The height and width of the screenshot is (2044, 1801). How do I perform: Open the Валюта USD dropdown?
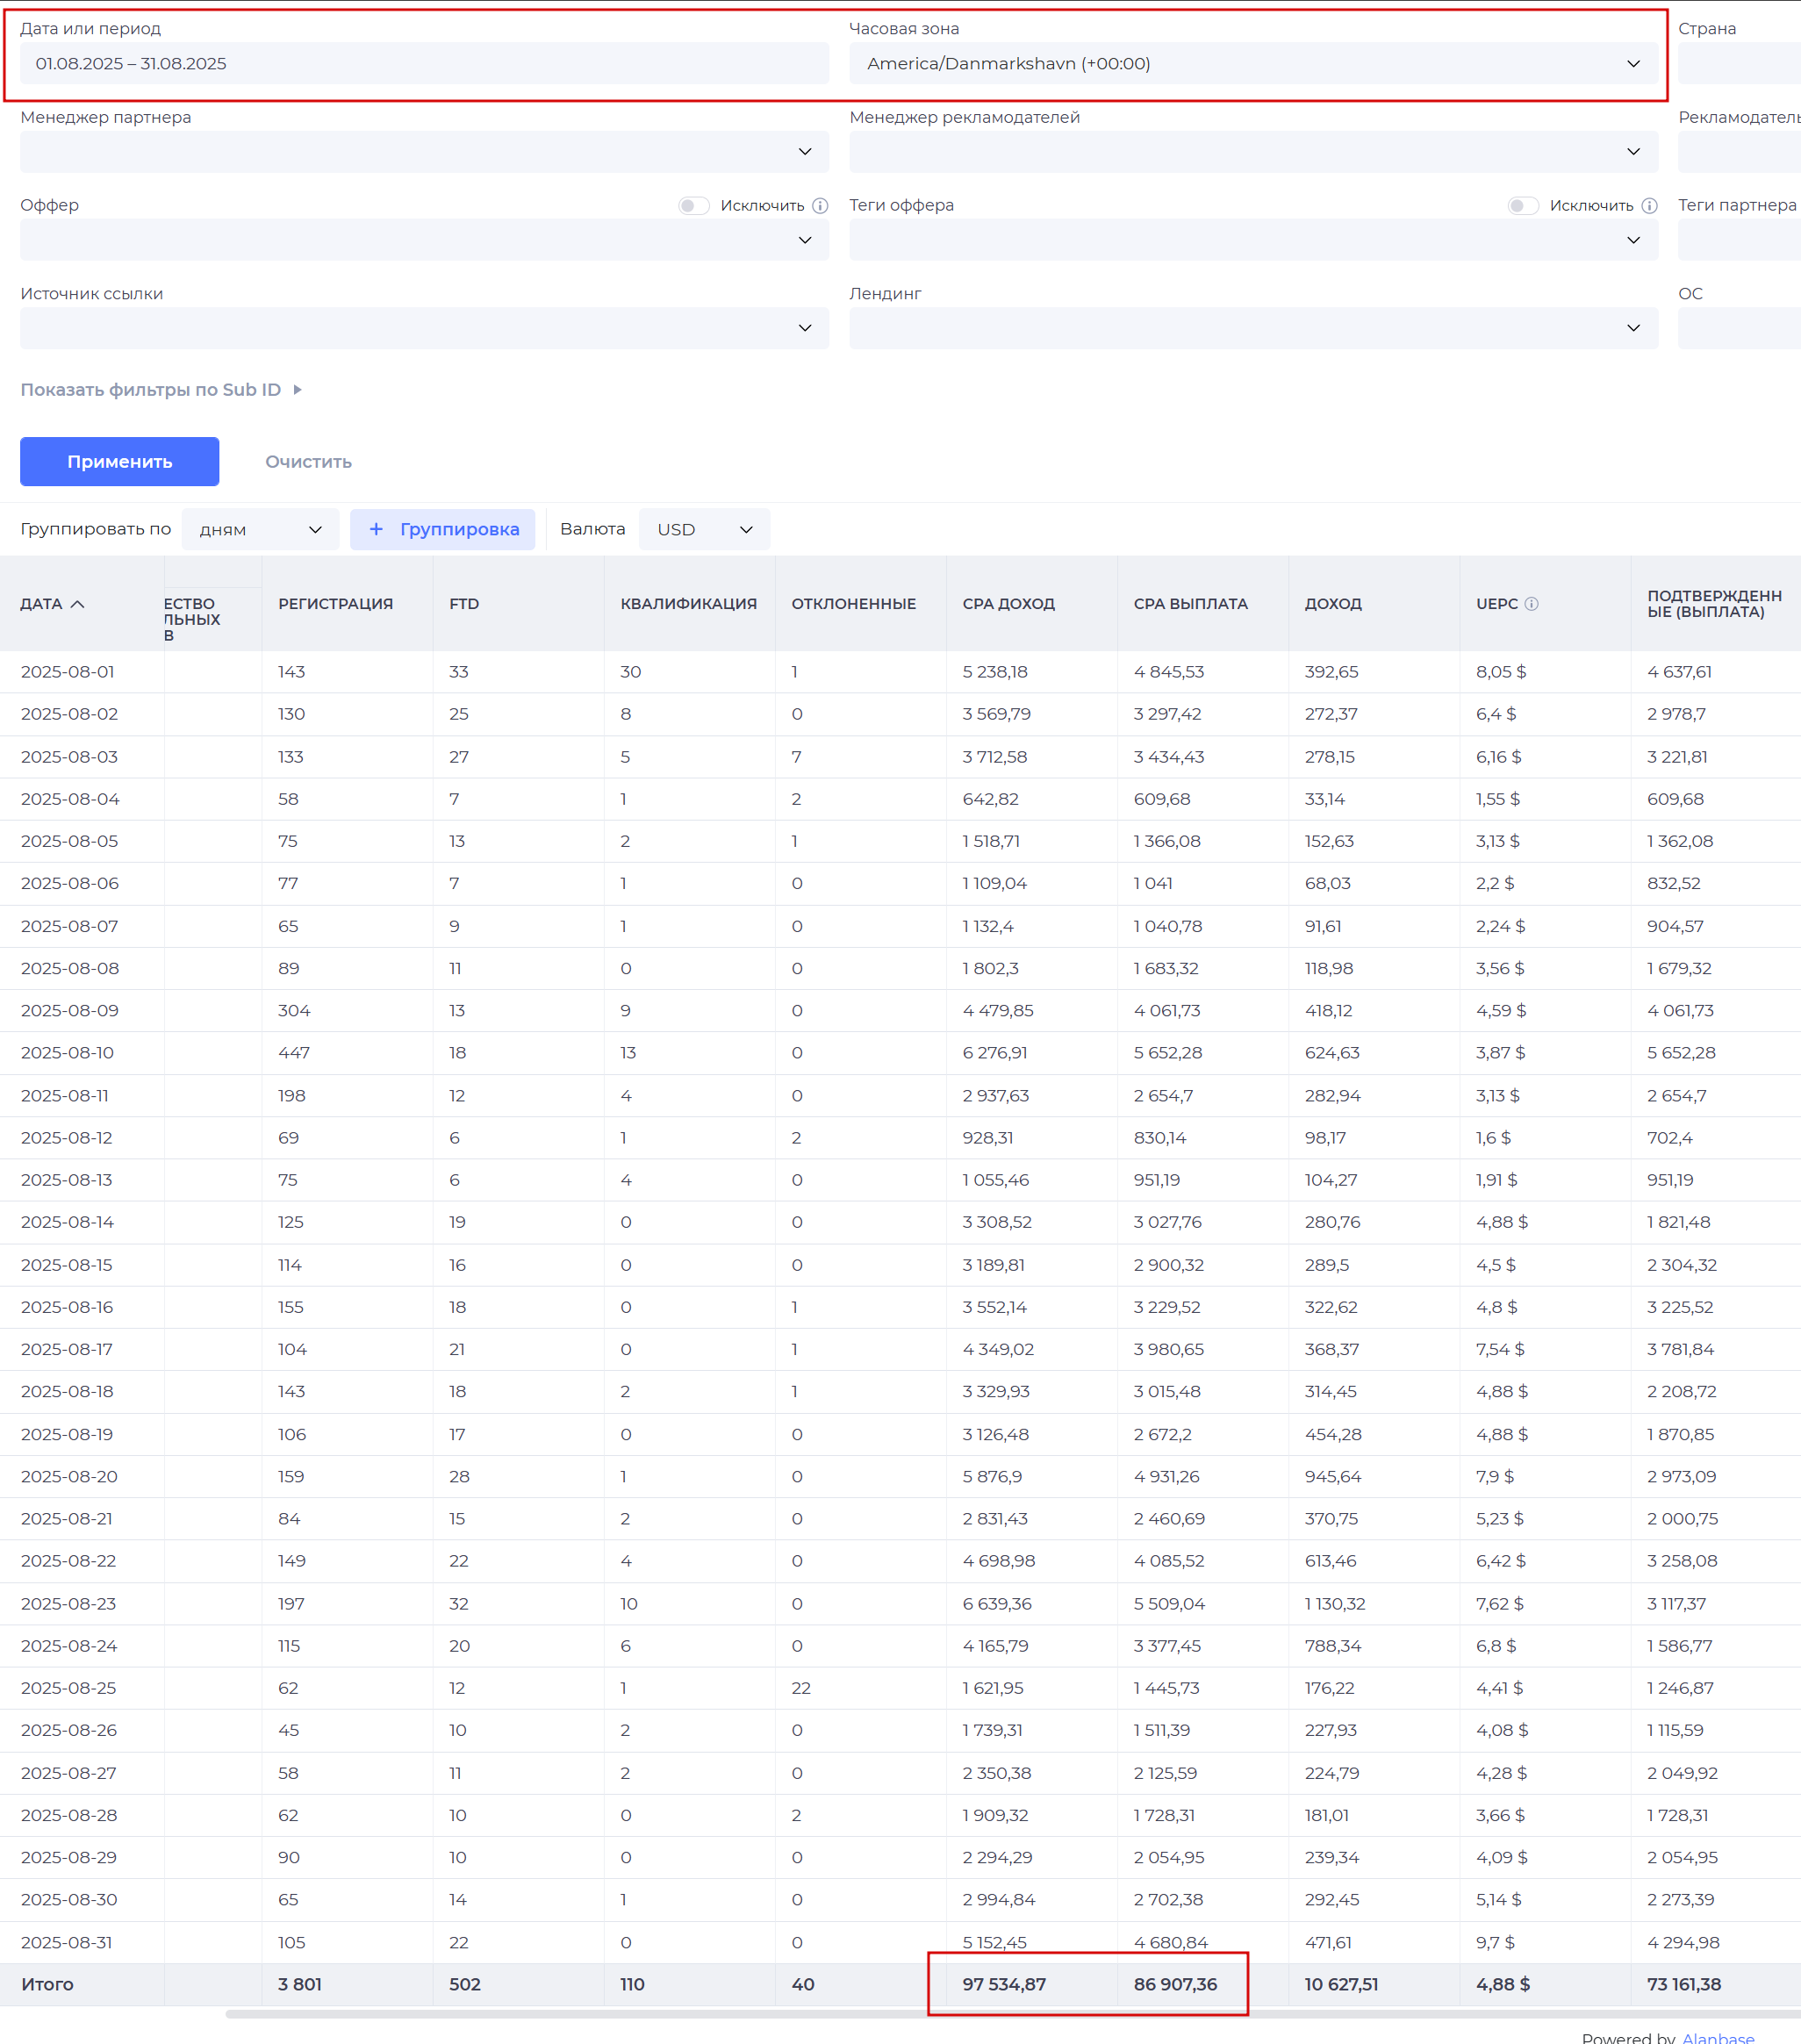coord(704,530)
